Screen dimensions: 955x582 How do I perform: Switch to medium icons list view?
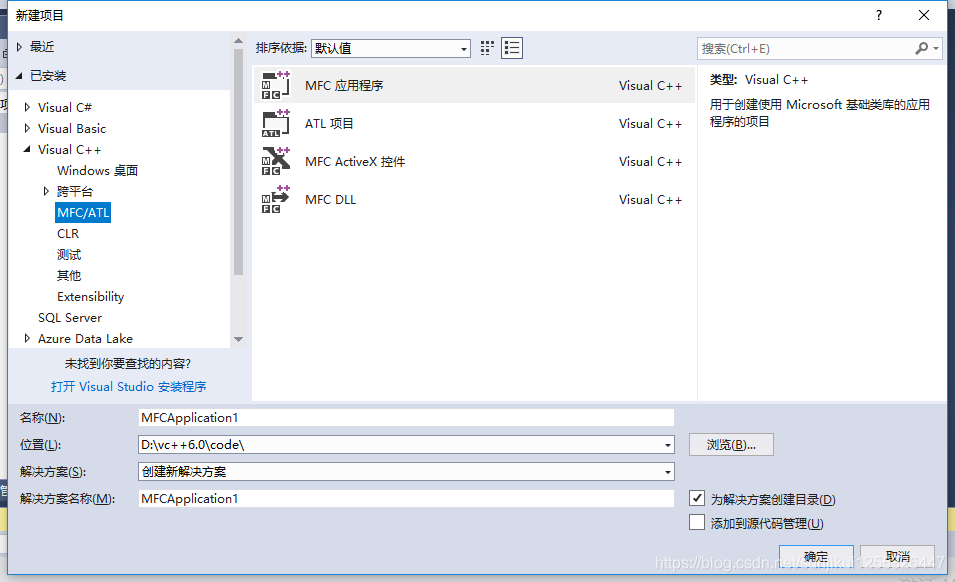512,48
